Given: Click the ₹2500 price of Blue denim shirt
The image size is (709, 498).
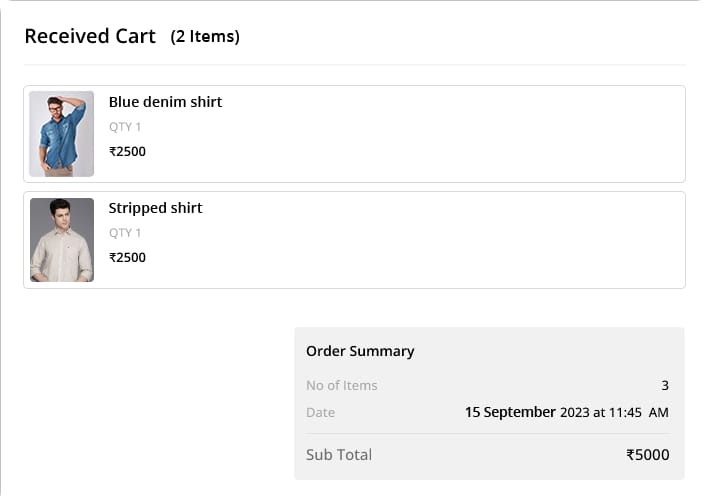Looking at the screenshot, I should pyautogui.click(x=127, y=152).
